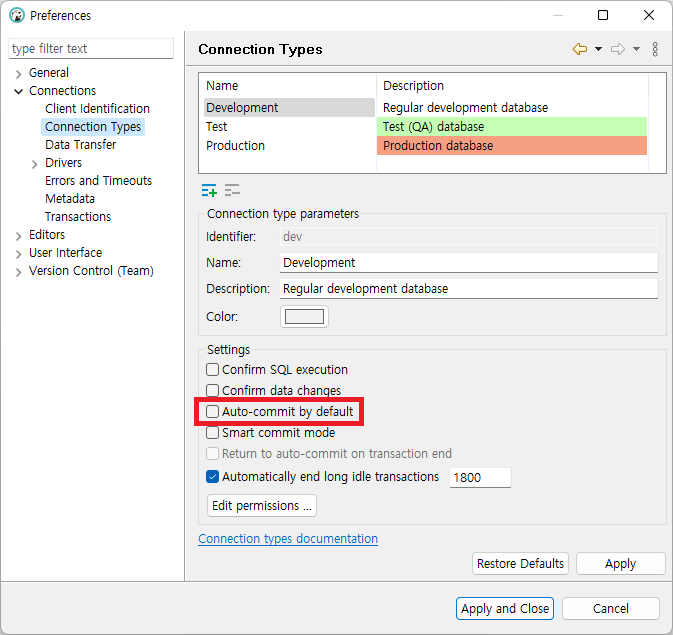Enable Confirm SQL execution checkbox
This screenshot has height=635, width=673.
(x=212, y=370)
